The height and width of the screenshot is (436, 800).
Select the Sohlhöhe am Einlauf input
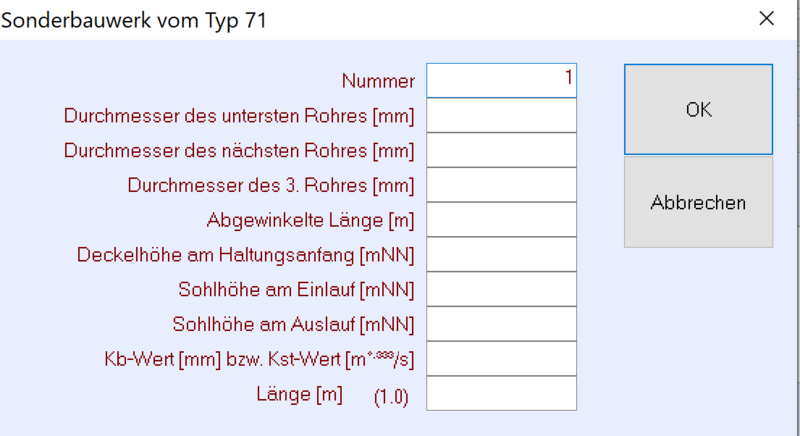501,289
